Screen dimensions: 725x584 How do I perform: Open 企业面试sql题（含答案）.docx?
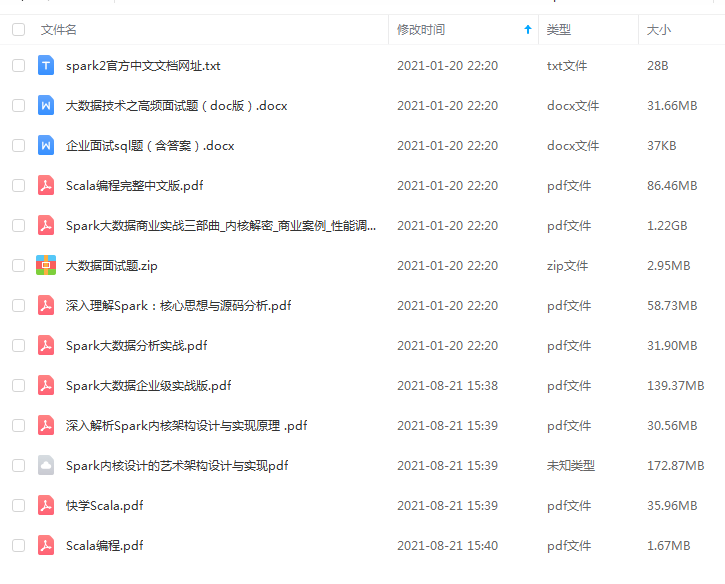(150, 146)
